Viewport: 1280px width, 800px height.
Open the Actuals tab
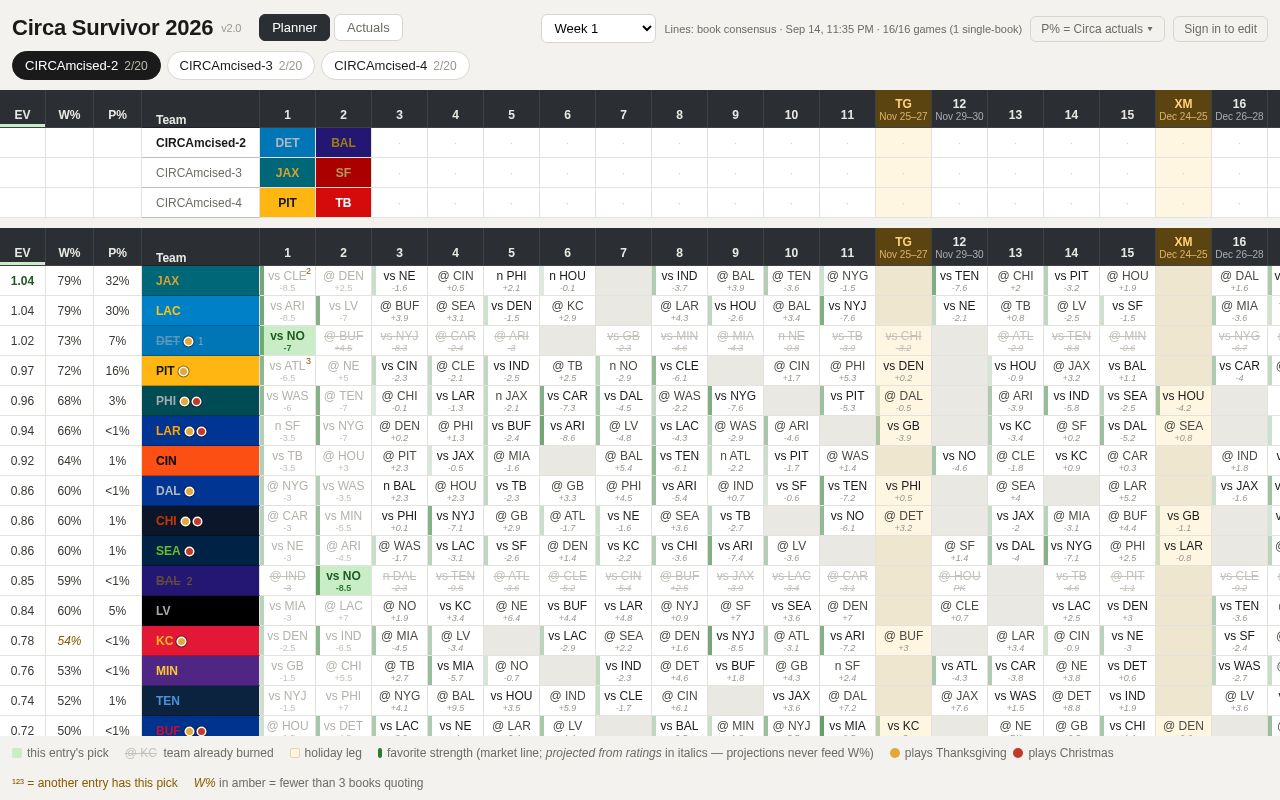[x=368, y=28]
